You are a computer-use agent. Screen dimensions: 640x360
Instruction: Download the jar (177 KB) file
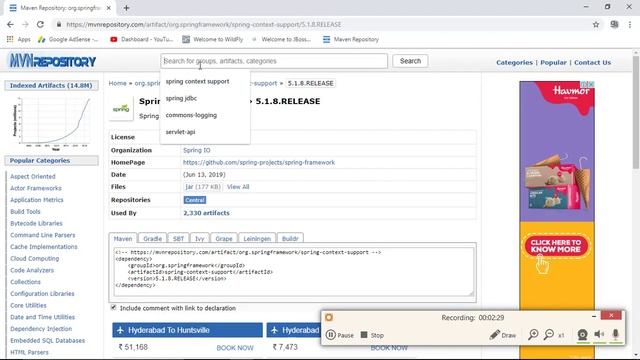click(x=202, y=187)
